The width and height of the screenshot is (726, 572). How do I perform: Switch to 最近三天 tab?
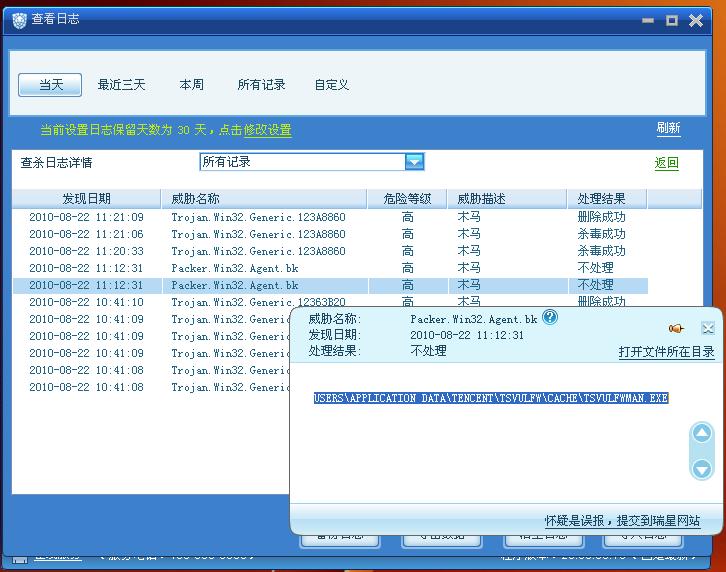click(x=121, y=85)
